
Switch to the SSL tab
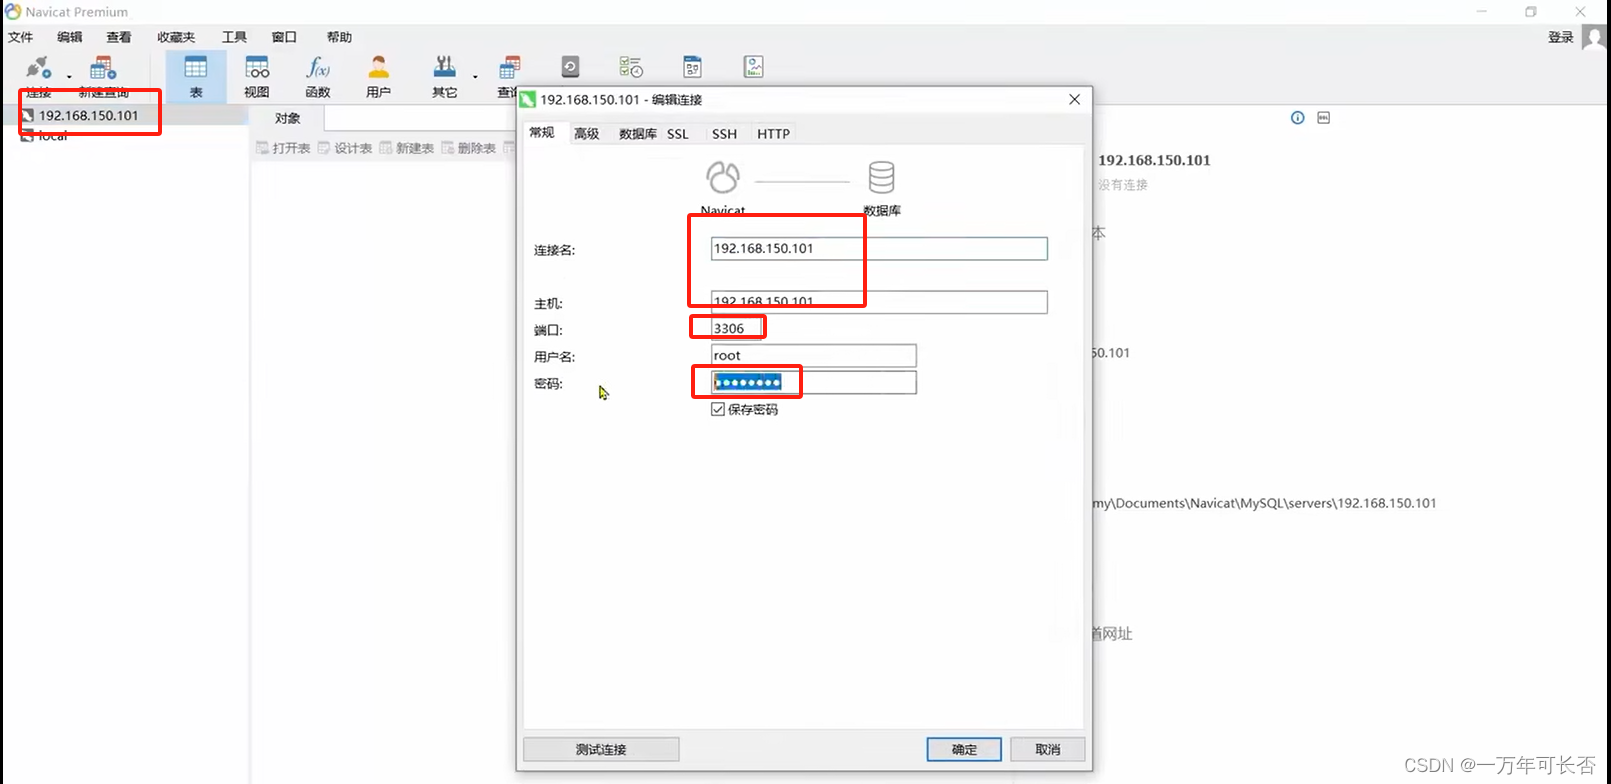[x=678, y=134]
